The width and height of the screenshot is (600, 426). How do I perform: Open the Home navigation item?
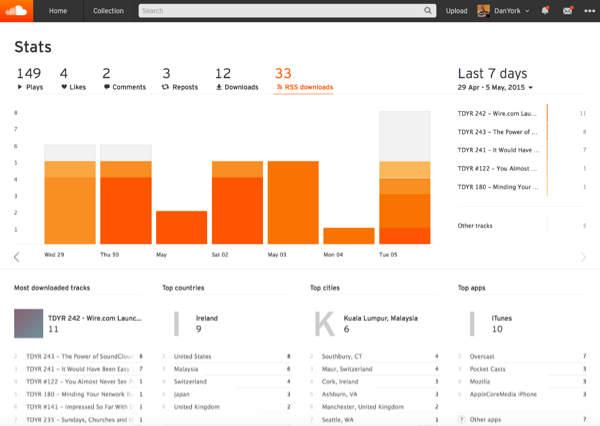(59, 11)
